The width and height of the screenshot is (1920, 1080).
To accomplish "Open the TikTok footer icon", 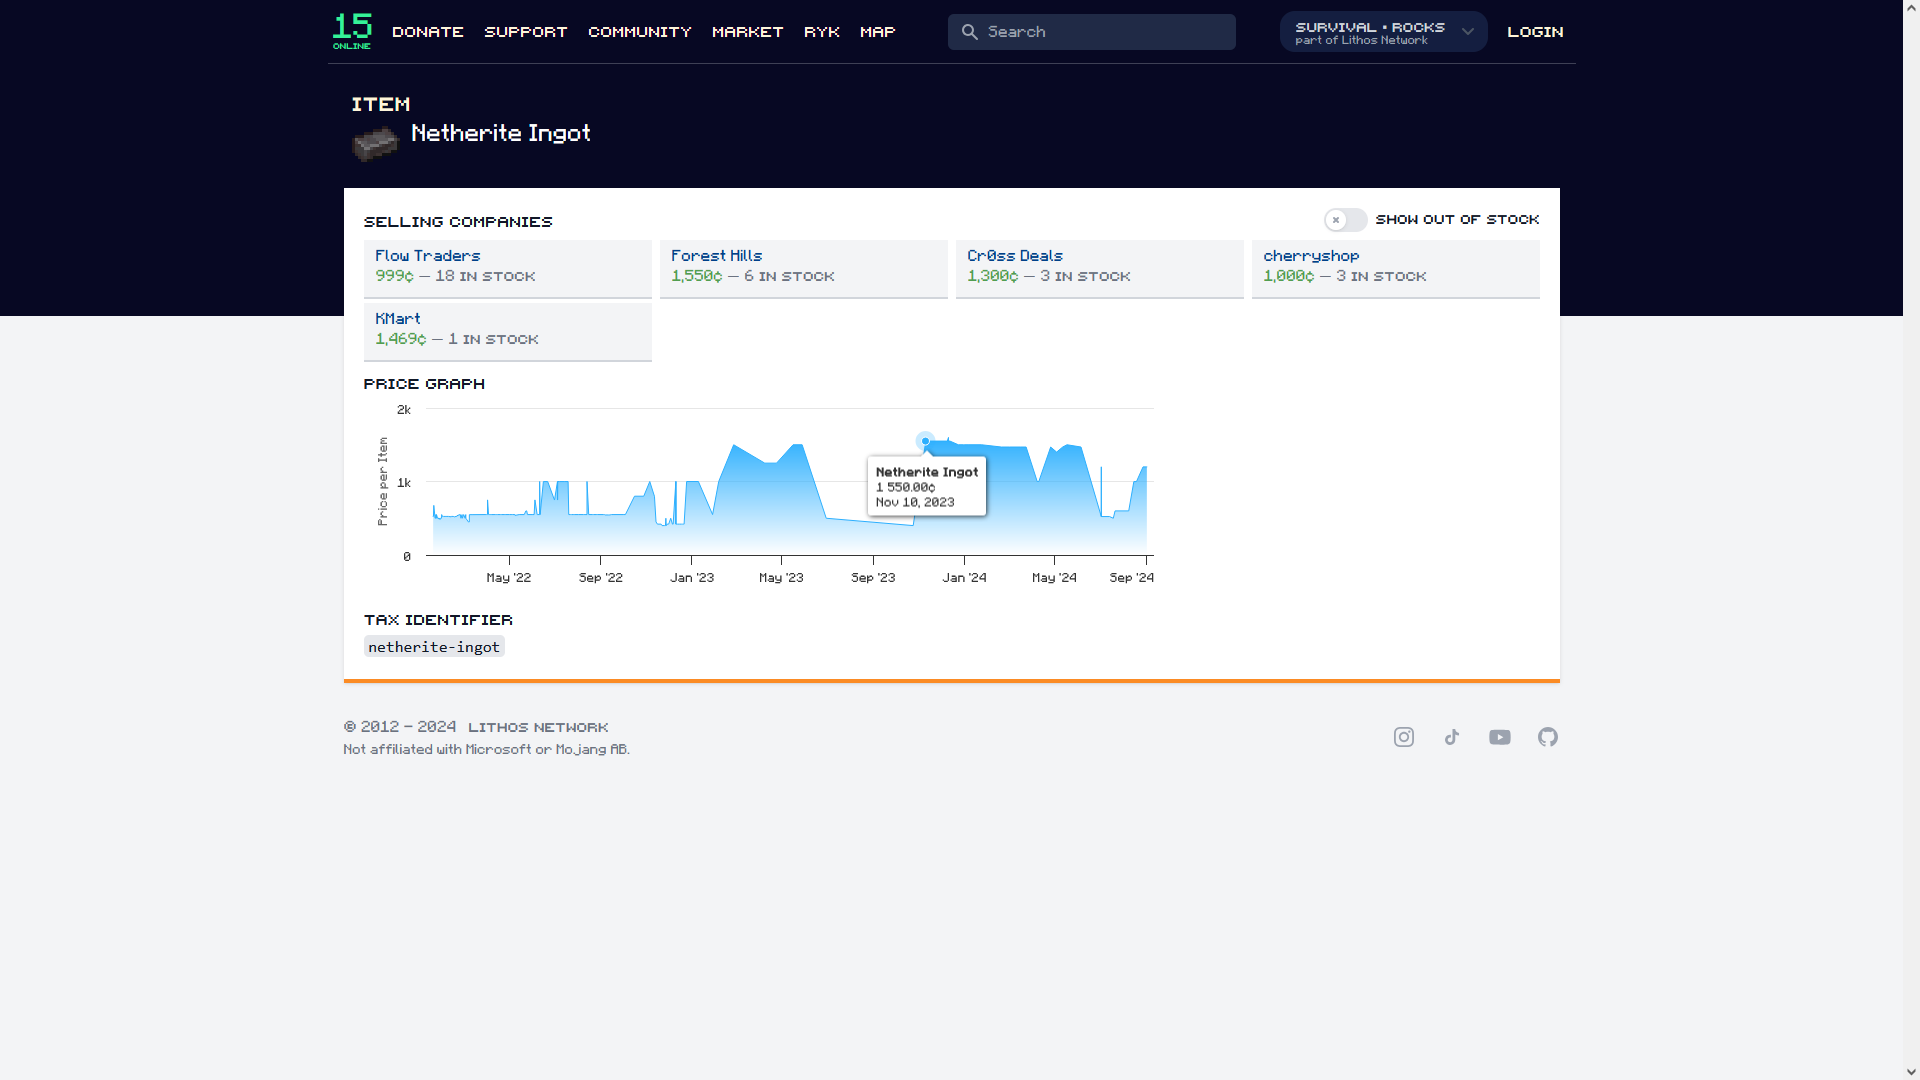I will [1452, 737].
